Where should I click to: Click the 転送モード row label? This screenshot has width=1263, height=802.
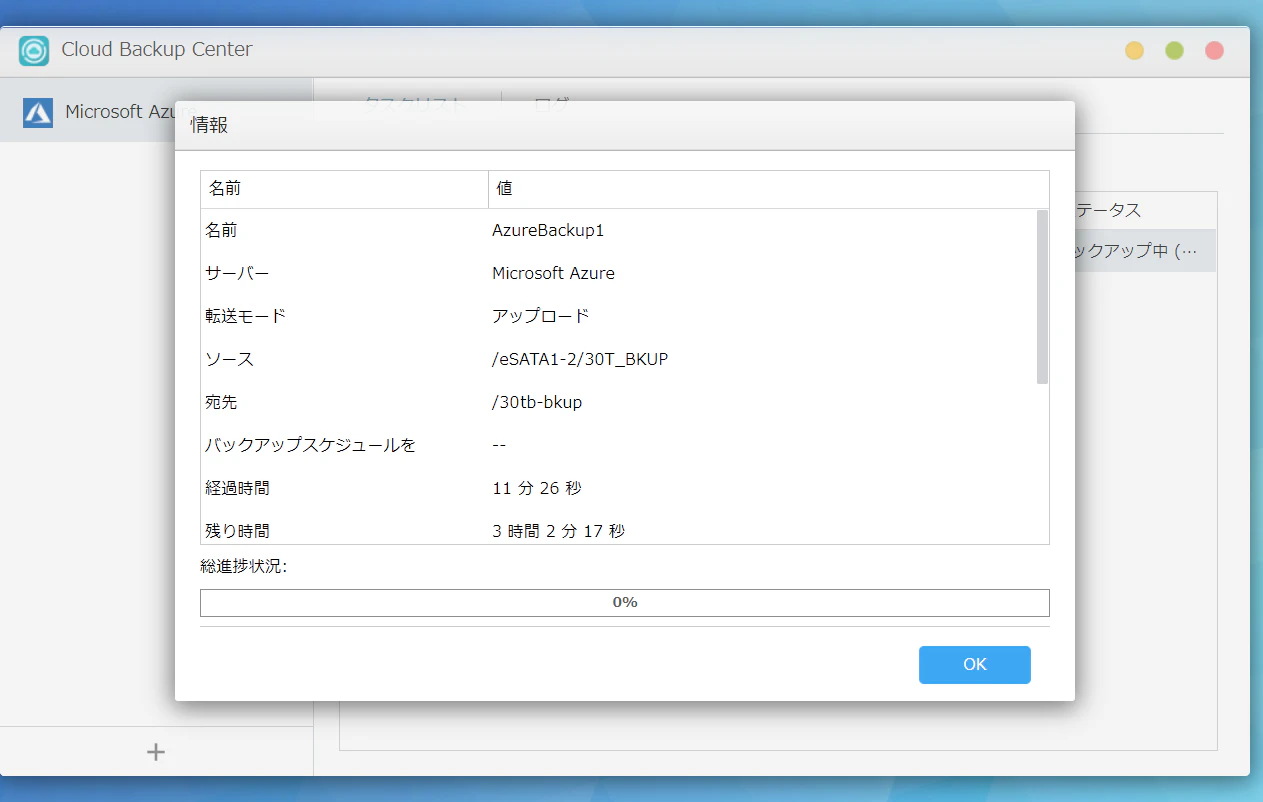[x=245, y=316]
